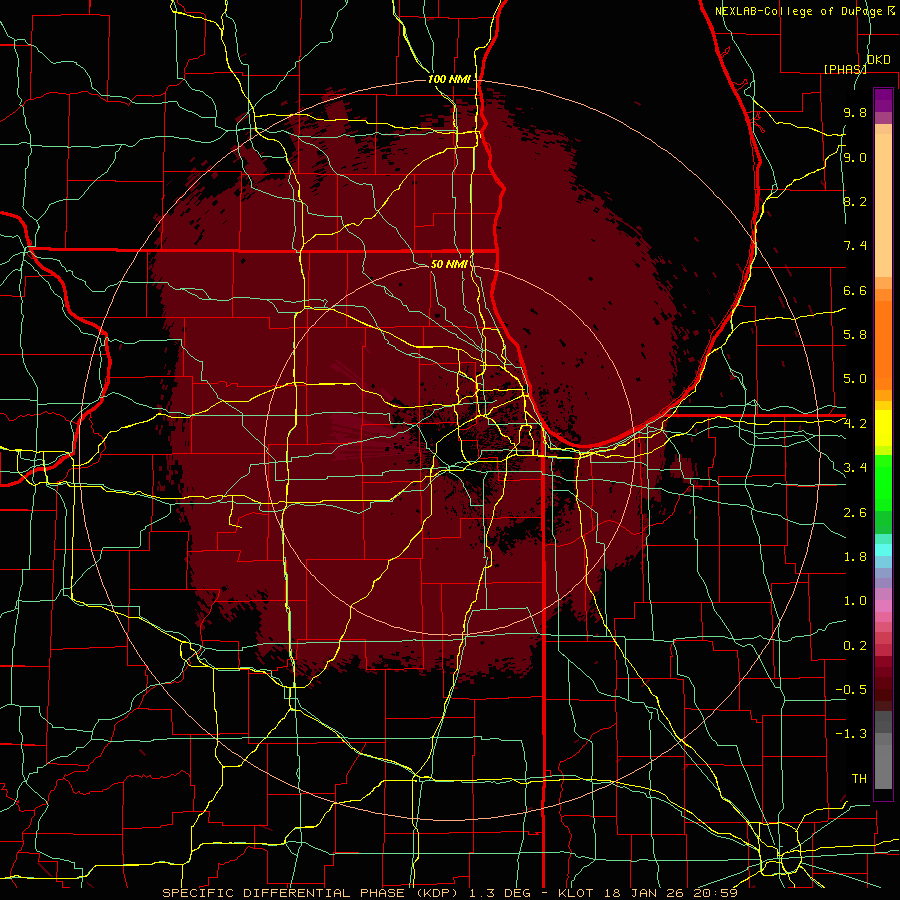Click the 3.4 legend value
Screen dimensions: 900x900
point(855,468)
